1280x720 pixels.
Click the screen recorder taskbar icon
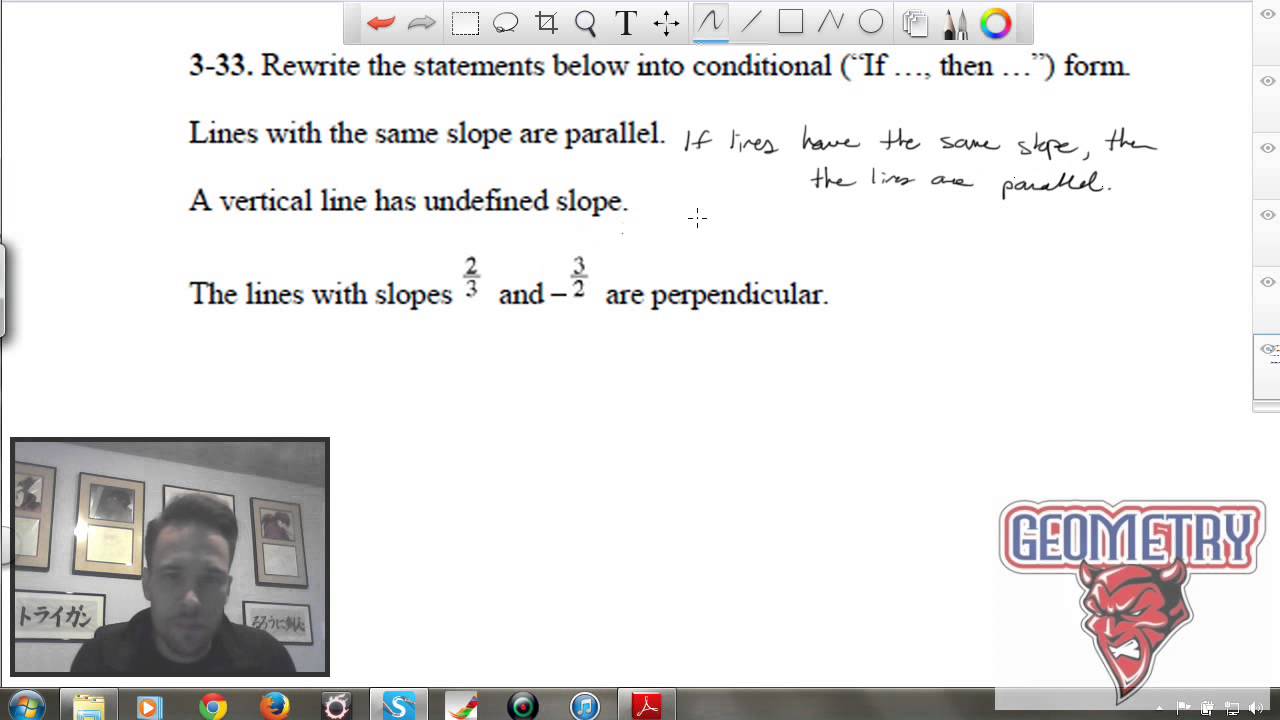coord(523,707)
